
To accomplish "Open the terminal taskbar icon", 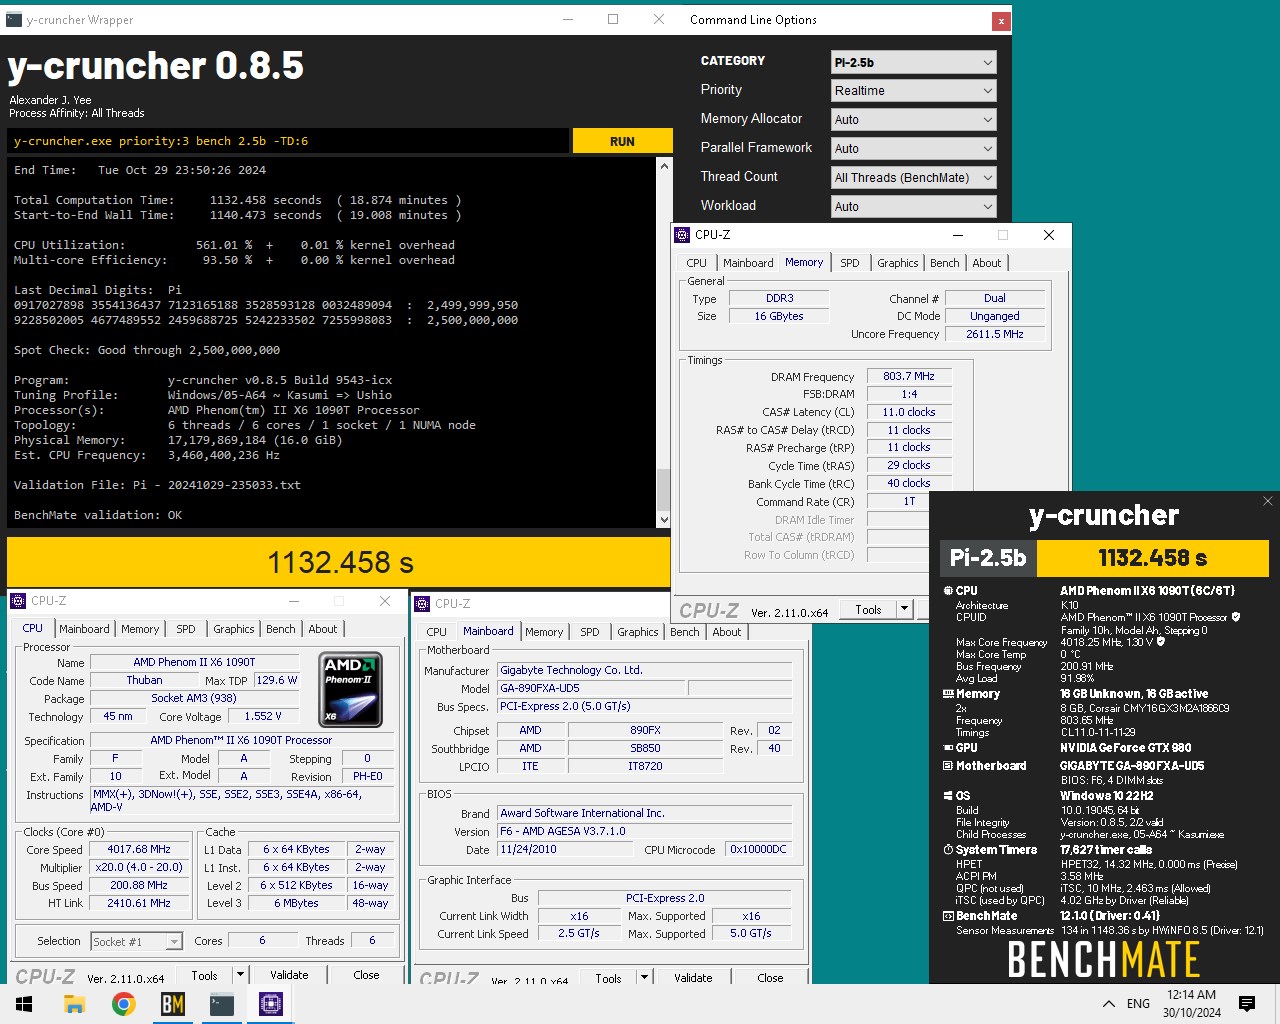I will (x=222, y=1004).
